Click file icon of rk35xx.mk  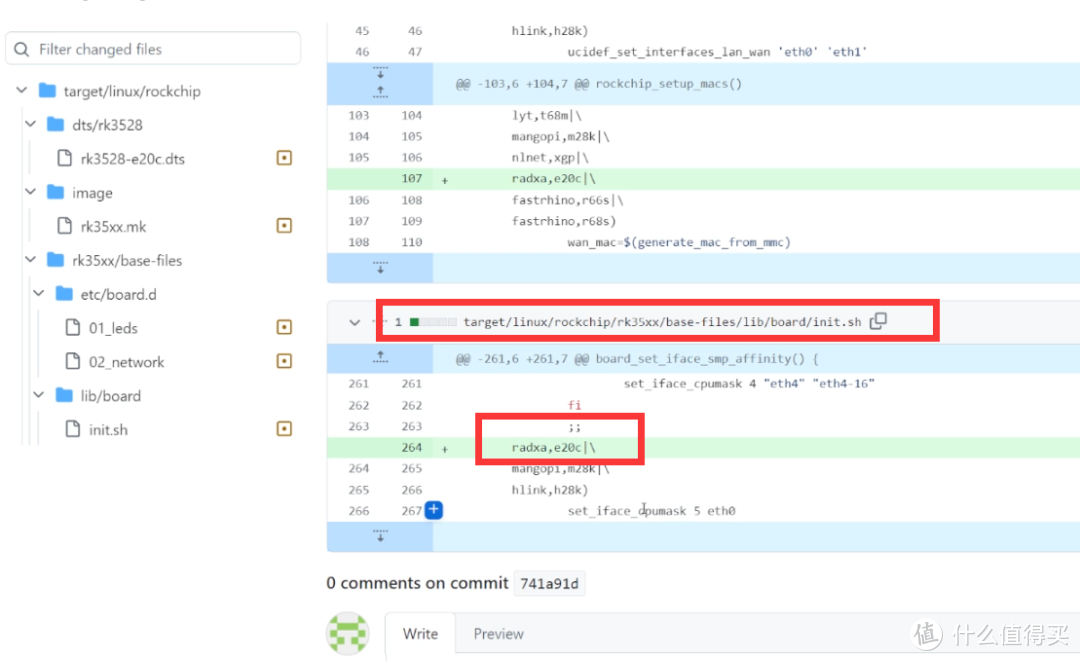pyautogui.click(x=65, y=226)
